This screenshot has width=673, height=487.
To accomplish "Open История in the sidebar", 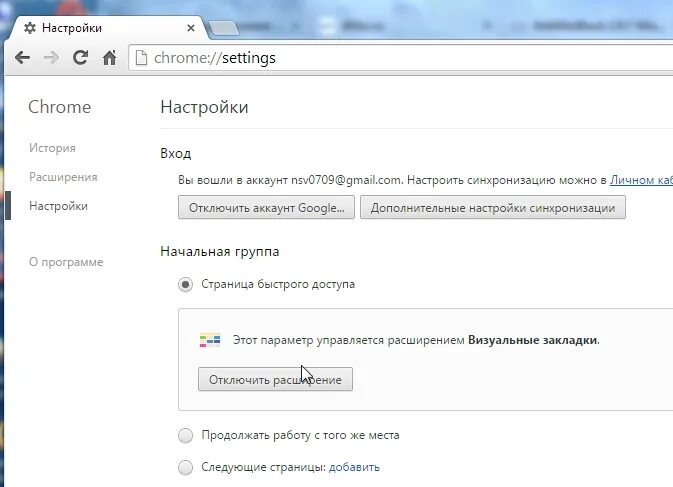I will [x=52, y=148].
